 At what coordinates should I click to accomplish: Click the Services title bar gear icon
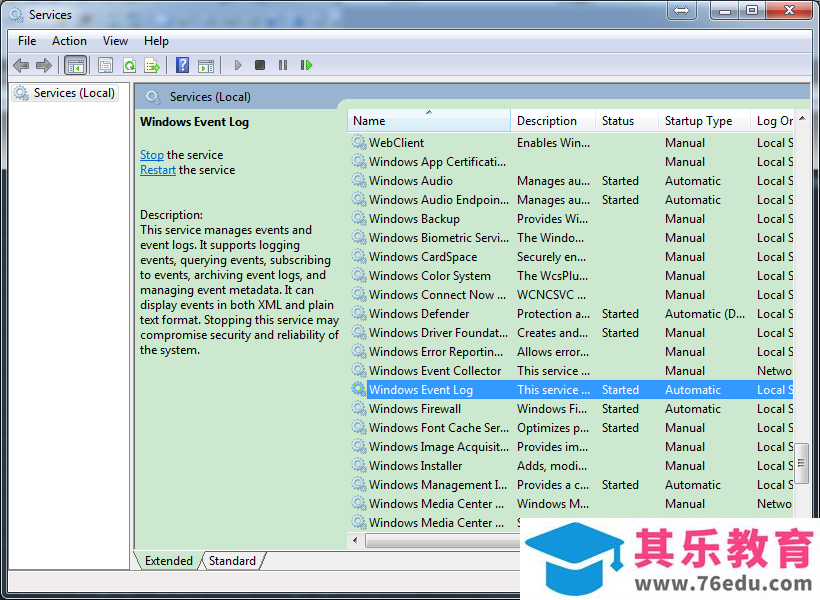17,15
